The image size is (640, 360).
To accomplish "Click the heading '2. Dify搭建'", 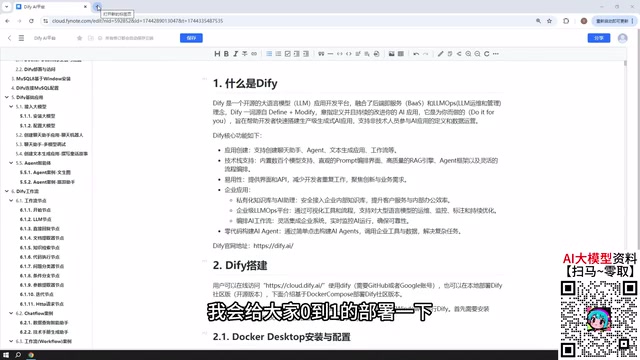I will (x=240, y=266).
